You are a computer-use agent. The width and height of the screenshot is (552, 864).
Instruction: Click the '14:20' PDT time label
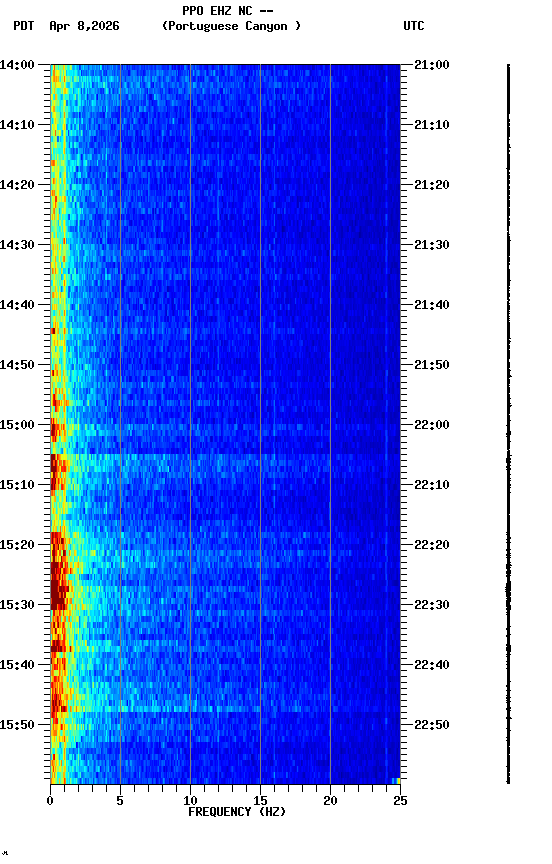(17, 185)
